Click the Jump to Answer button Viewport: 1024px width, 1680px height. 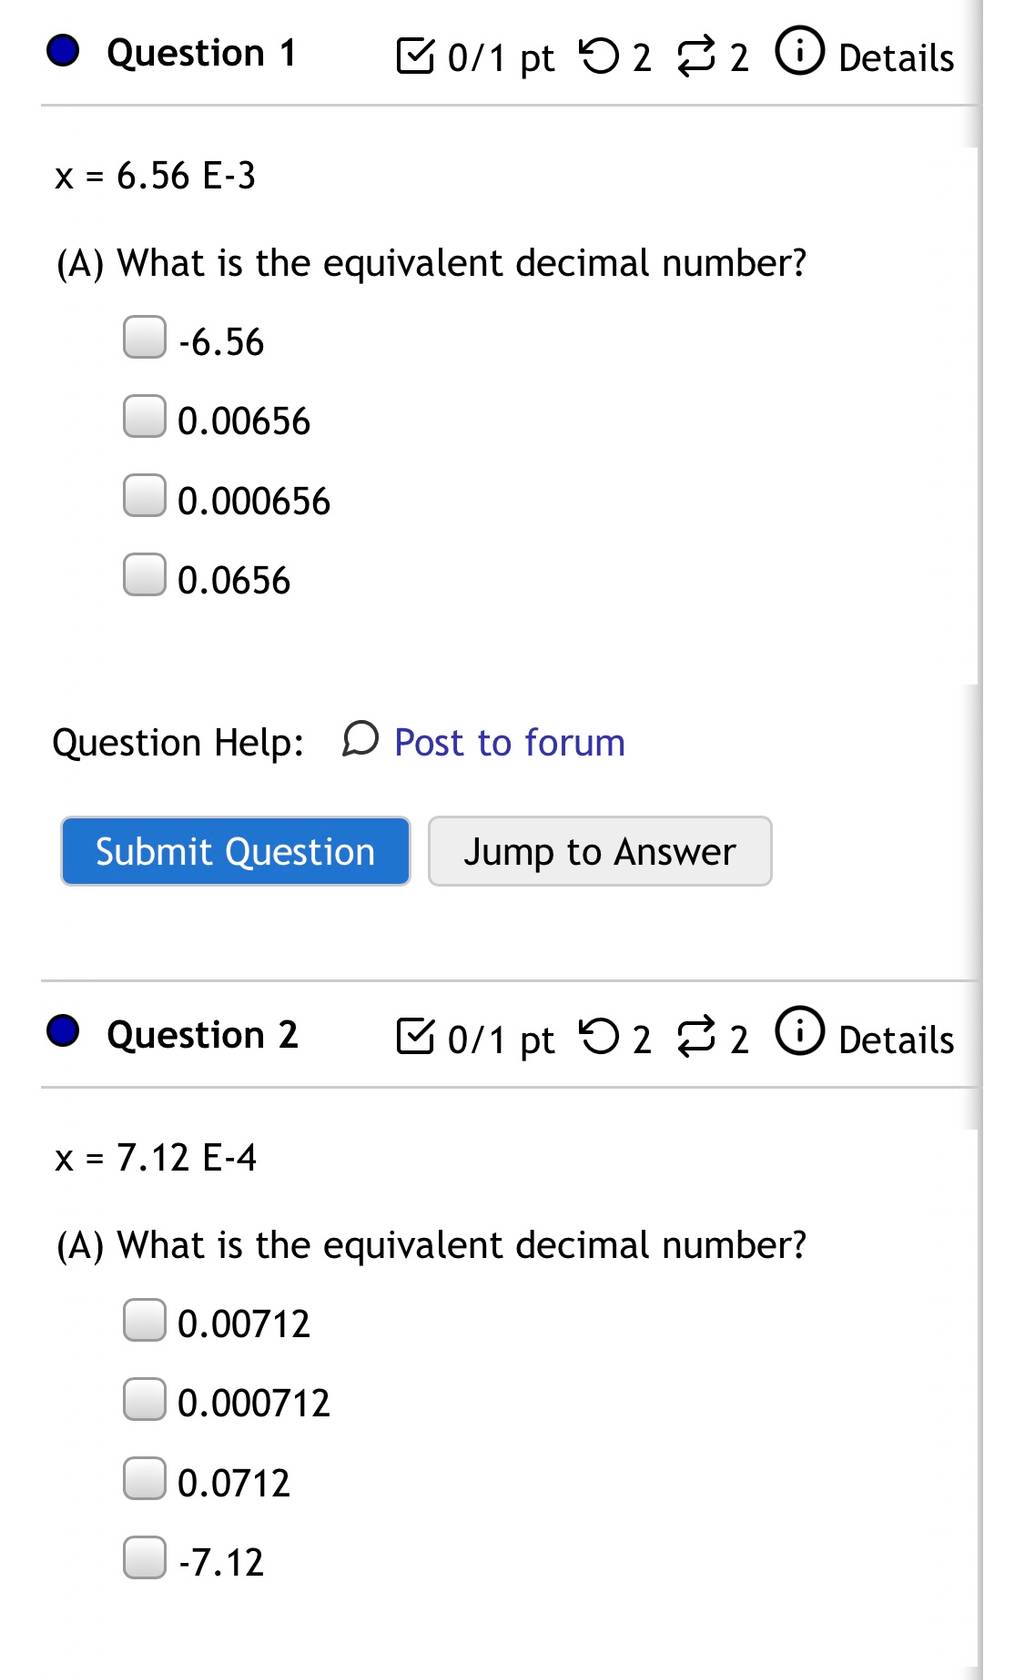coord(600,851)
